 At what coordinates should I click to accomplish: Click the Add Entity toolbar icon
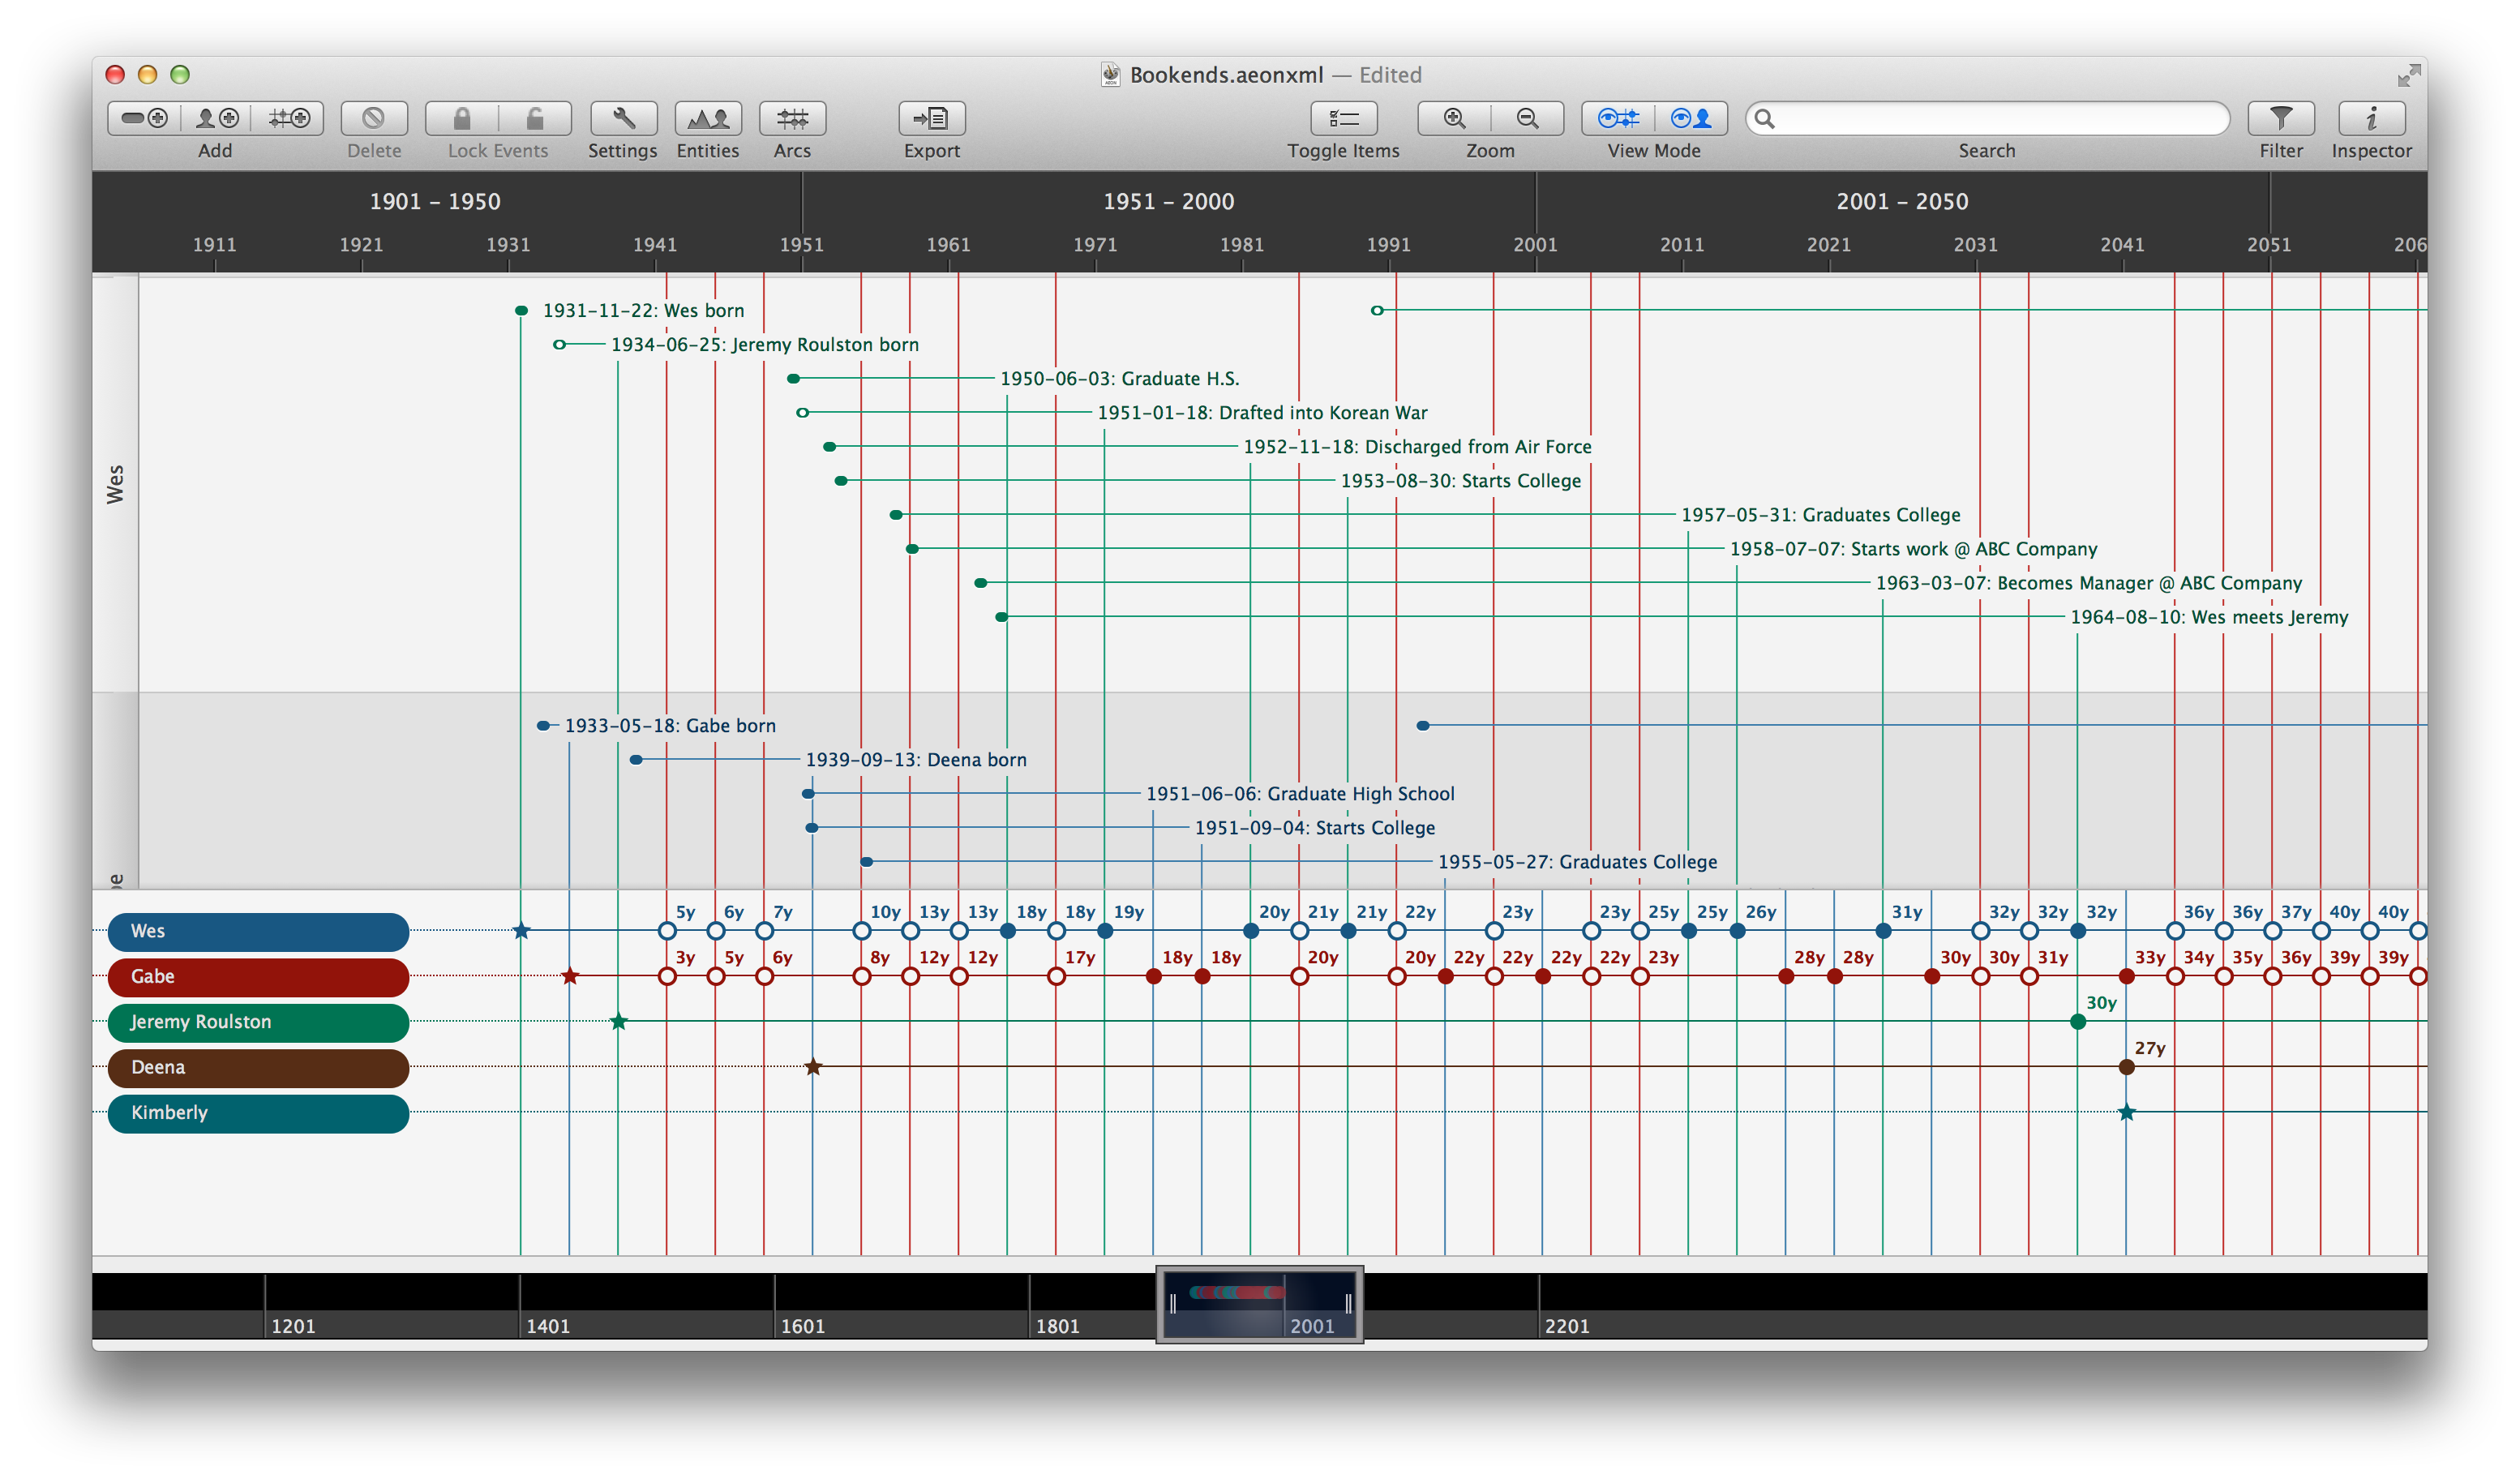tap(216, 118)
